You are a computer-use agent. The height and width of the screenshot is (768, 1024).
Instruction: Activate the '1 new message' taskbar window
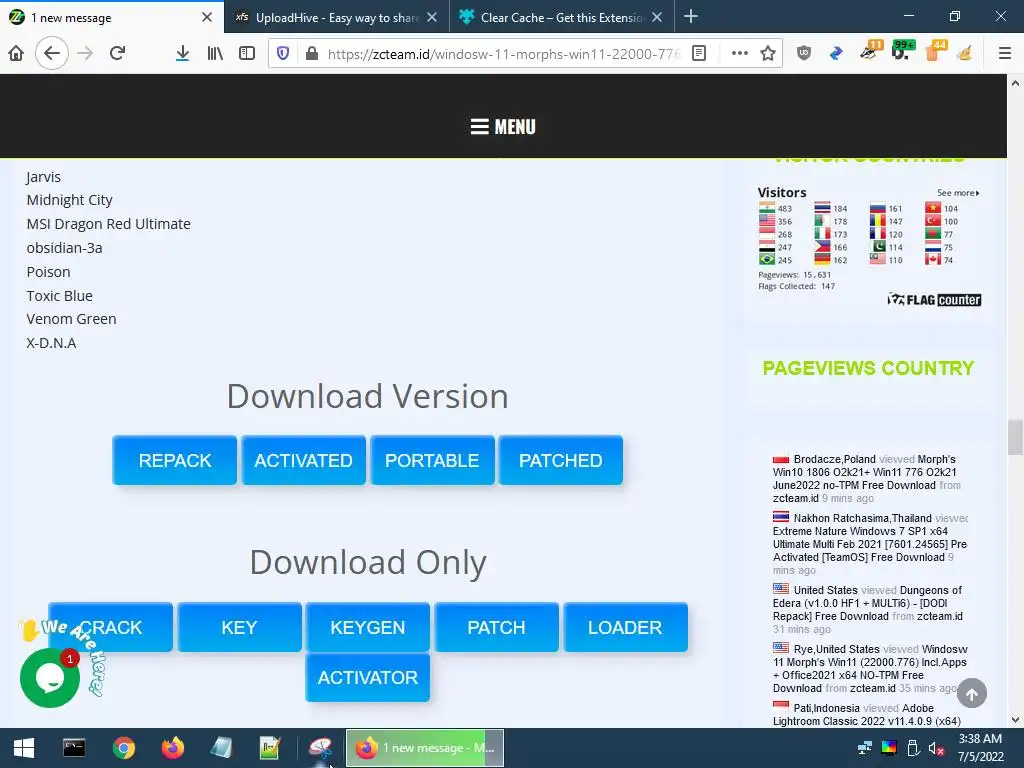[x=424, y=748]
